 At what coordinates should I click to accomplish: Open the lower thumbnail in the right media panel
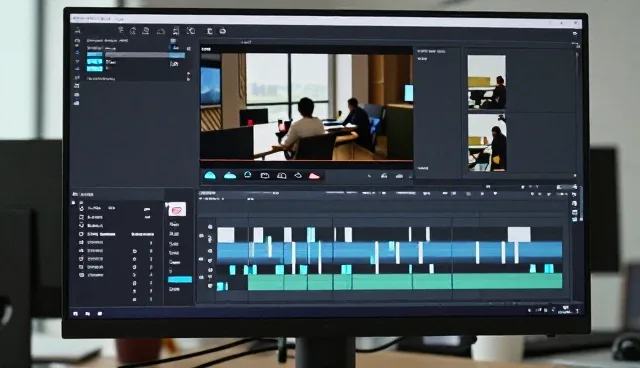click(487, 142)
